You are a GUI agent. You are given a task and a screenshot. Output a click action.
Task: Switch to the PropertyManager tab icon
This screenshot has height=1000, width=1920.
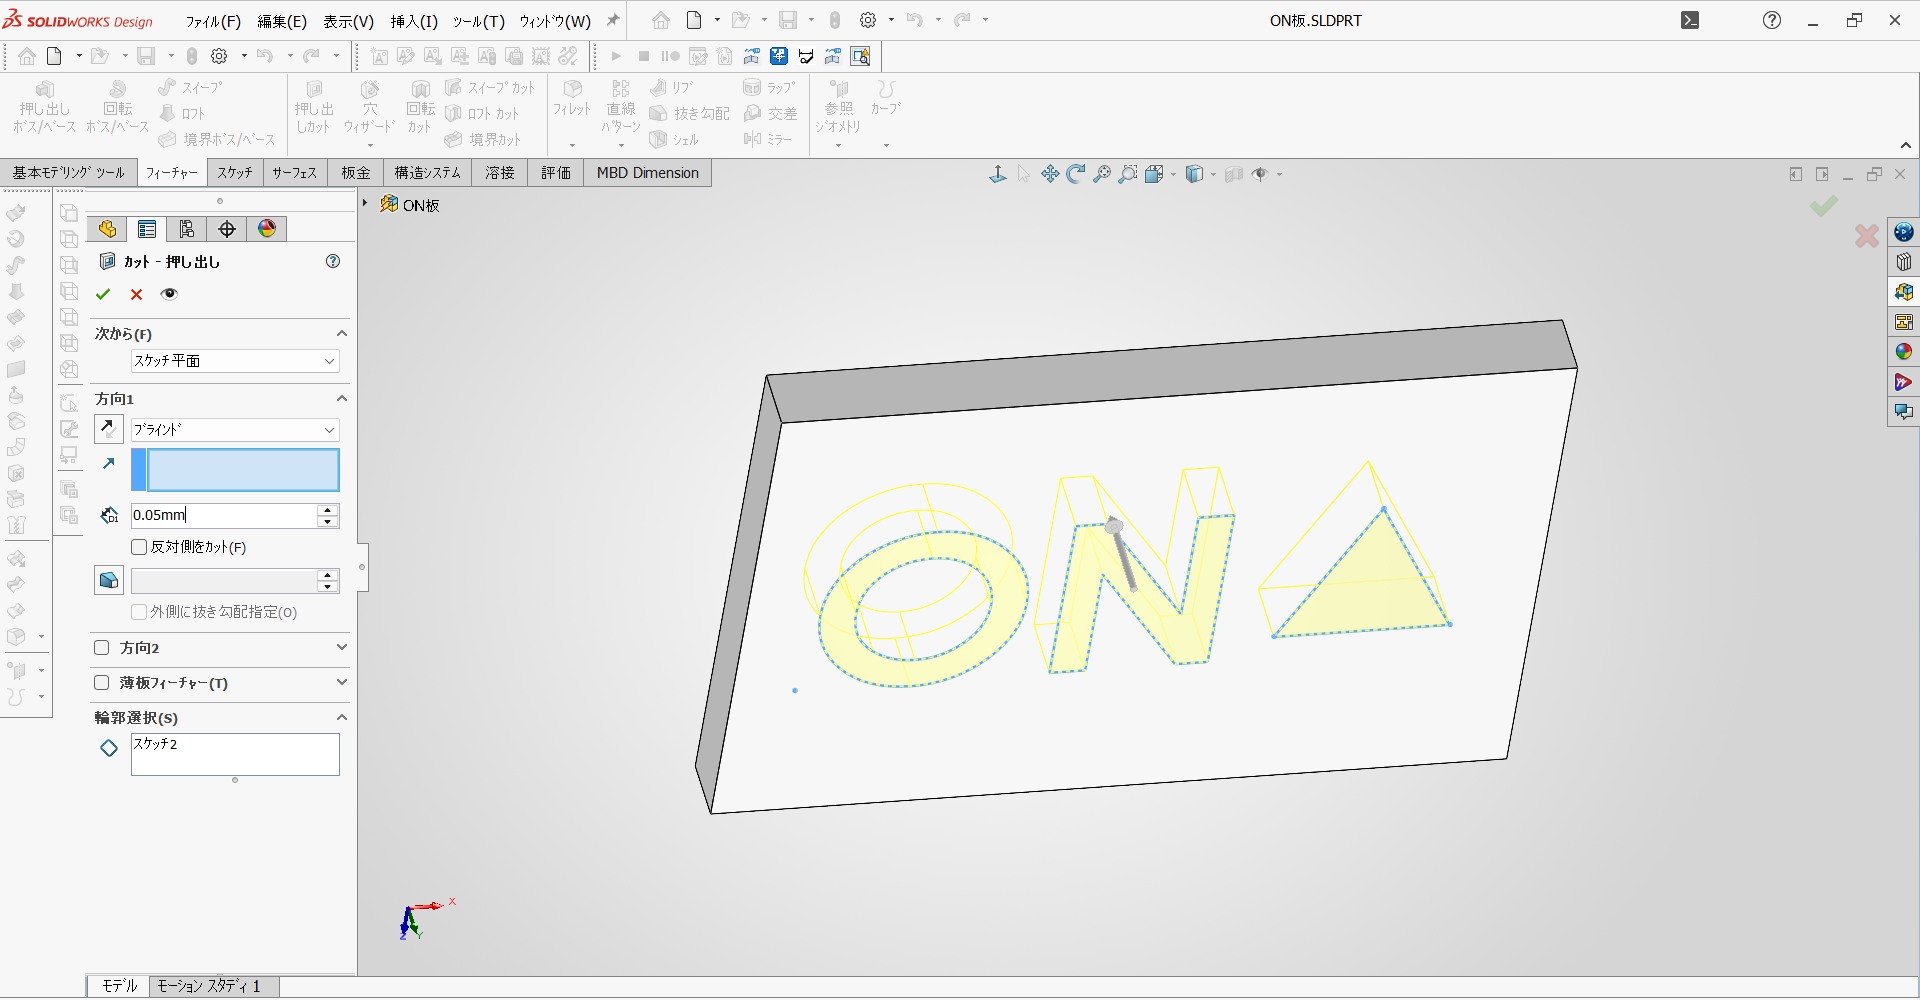[147, 229]
